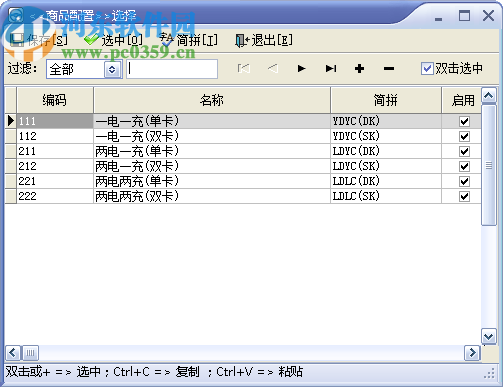Add a new record with plus icon
503x387 pixels.
point(359,69)
